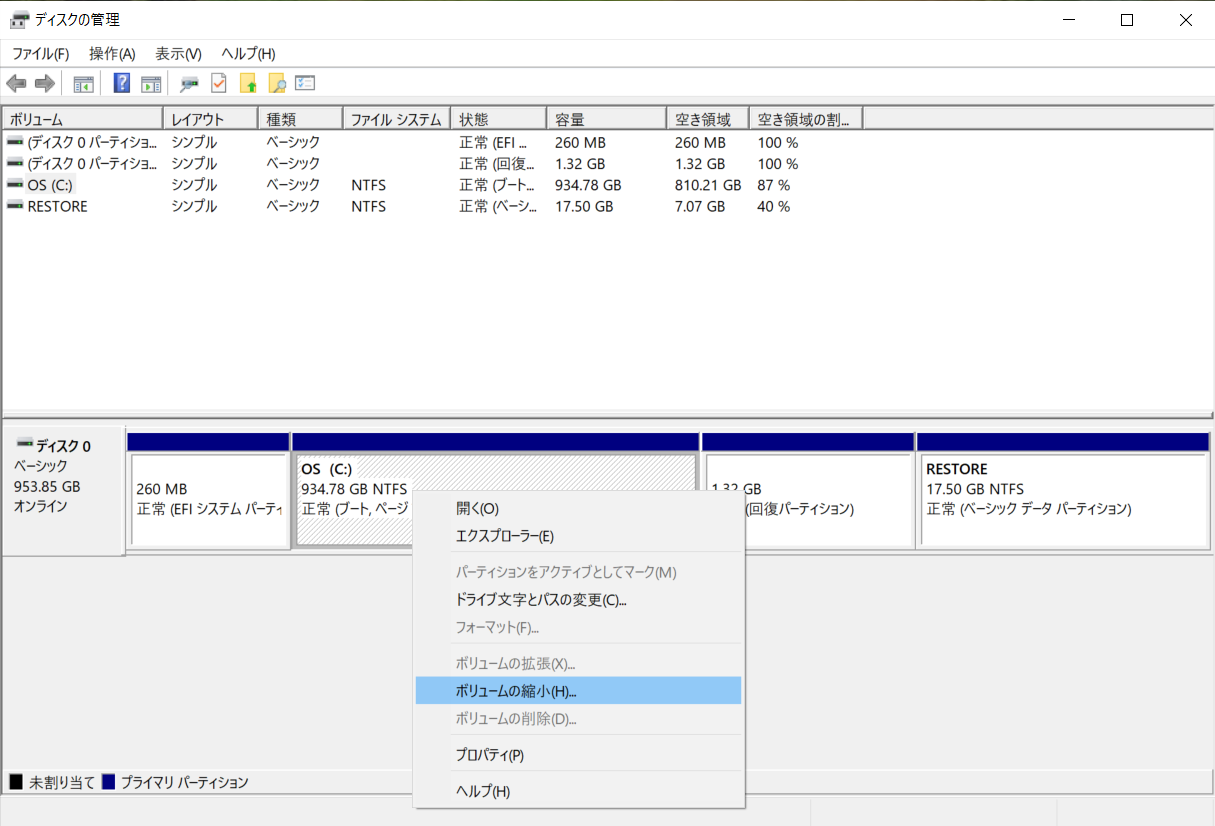Select the RESTORE row name in volume list
Screen dimensions: 1215x826
[x=57, y=206]
